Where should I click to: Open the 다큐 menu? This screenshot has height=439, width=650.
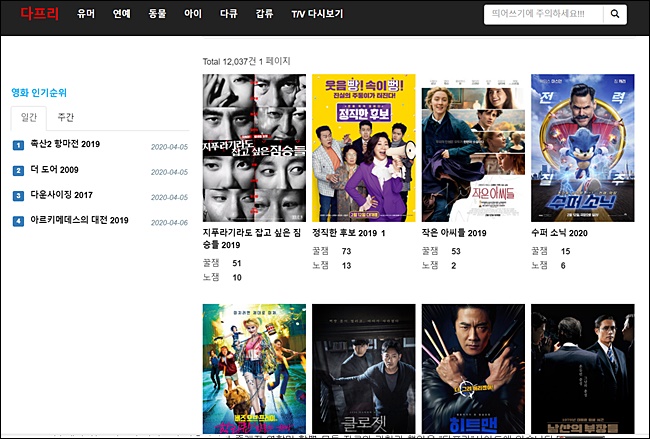[228, 14]
